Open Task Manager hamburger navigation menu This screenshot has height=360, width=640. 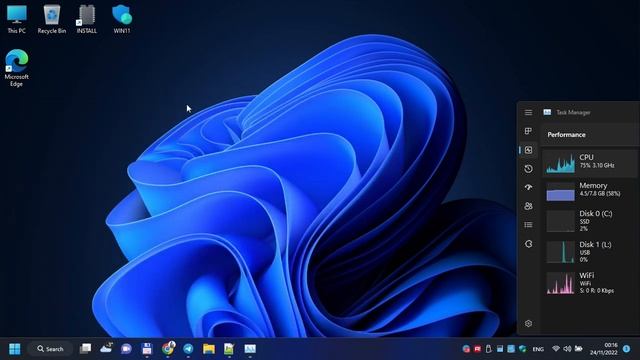(x=528, y=112)
